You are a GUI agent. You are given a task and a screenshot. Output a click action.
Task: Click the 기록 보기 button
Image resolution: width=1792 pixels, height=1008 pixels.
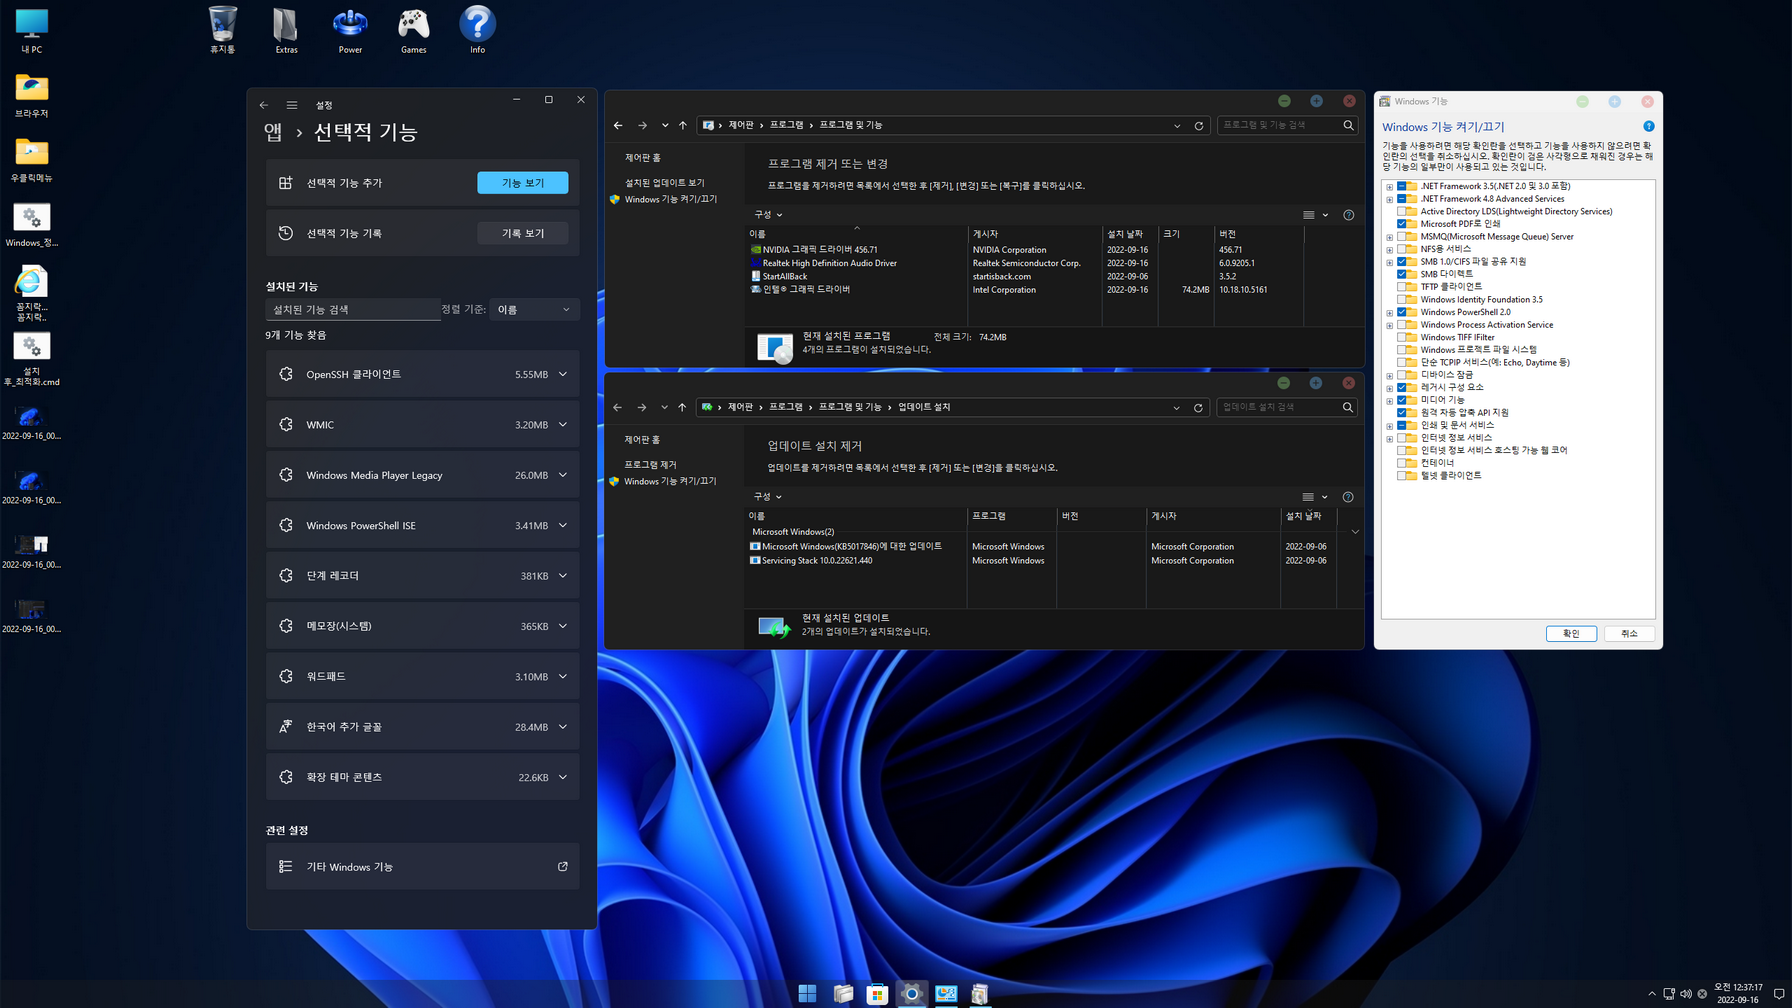coord(523,233)
